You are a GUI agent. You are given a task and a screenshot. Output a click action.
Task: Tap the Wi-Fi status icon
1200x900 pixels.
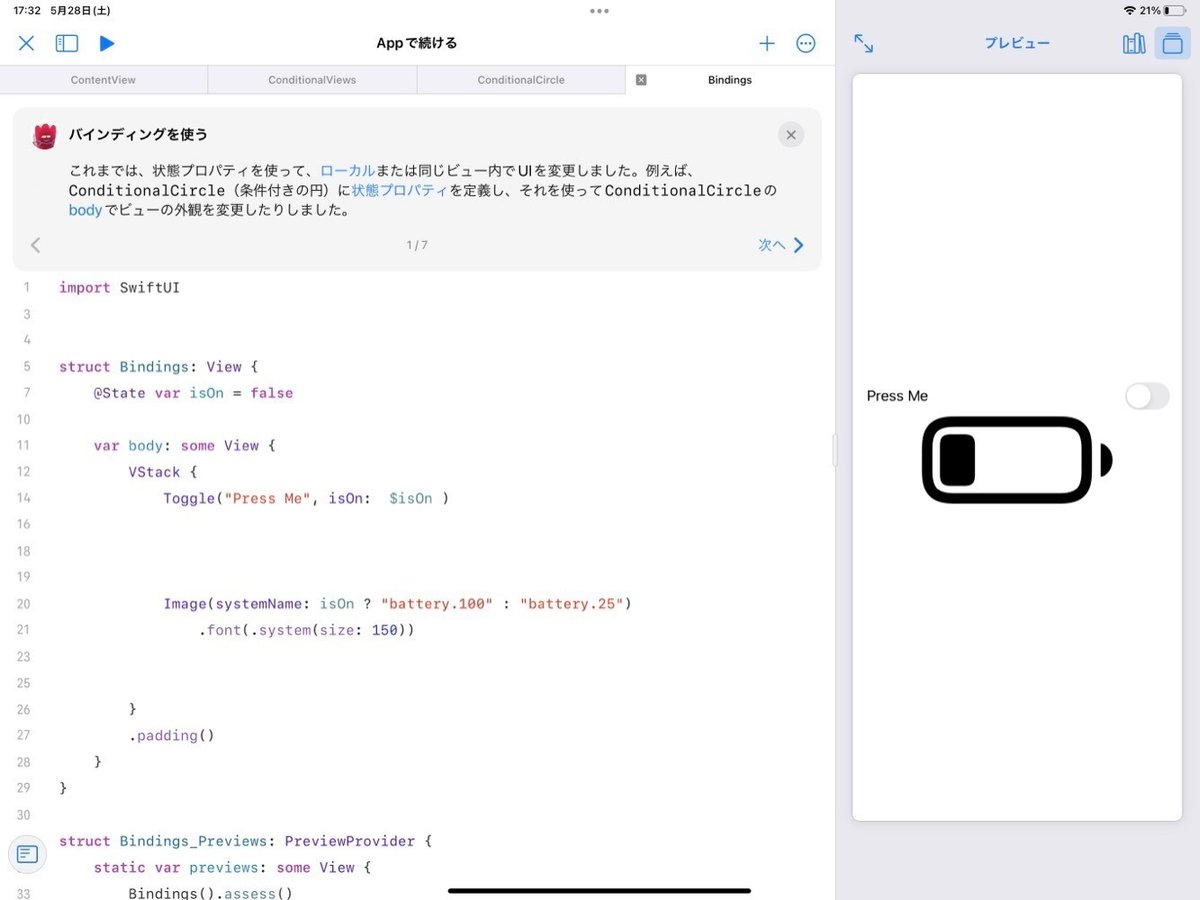[1129, 10]
